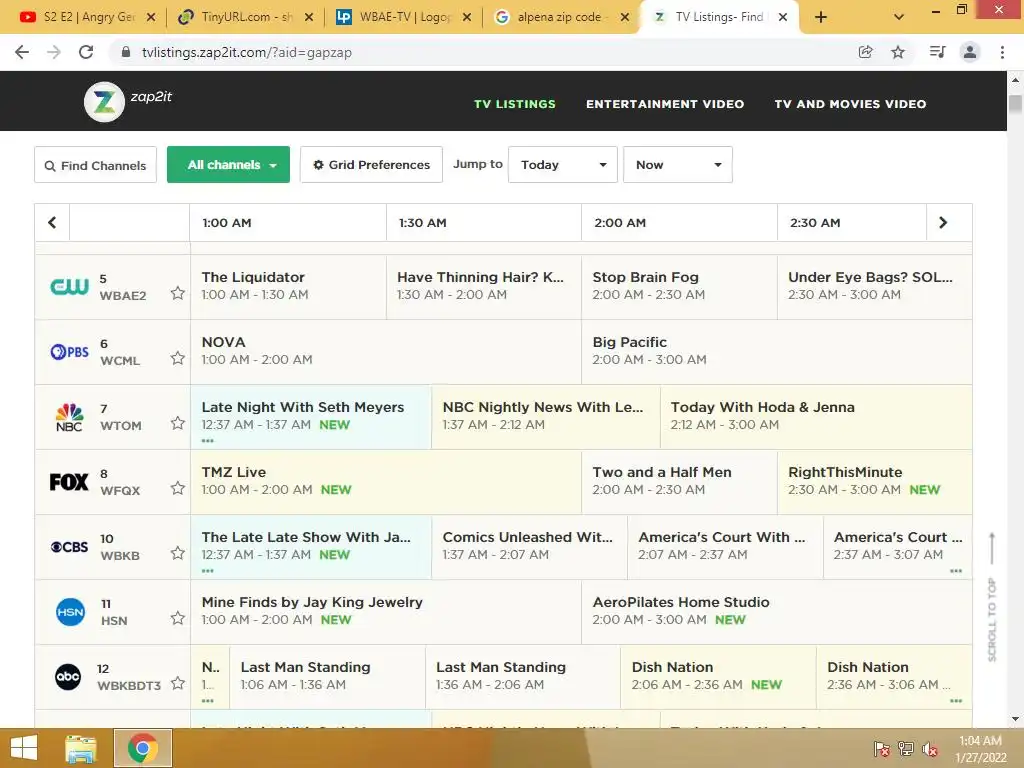Click Find Channels button
Viewport: 1024px width, 768px height.
click(95, 165)
